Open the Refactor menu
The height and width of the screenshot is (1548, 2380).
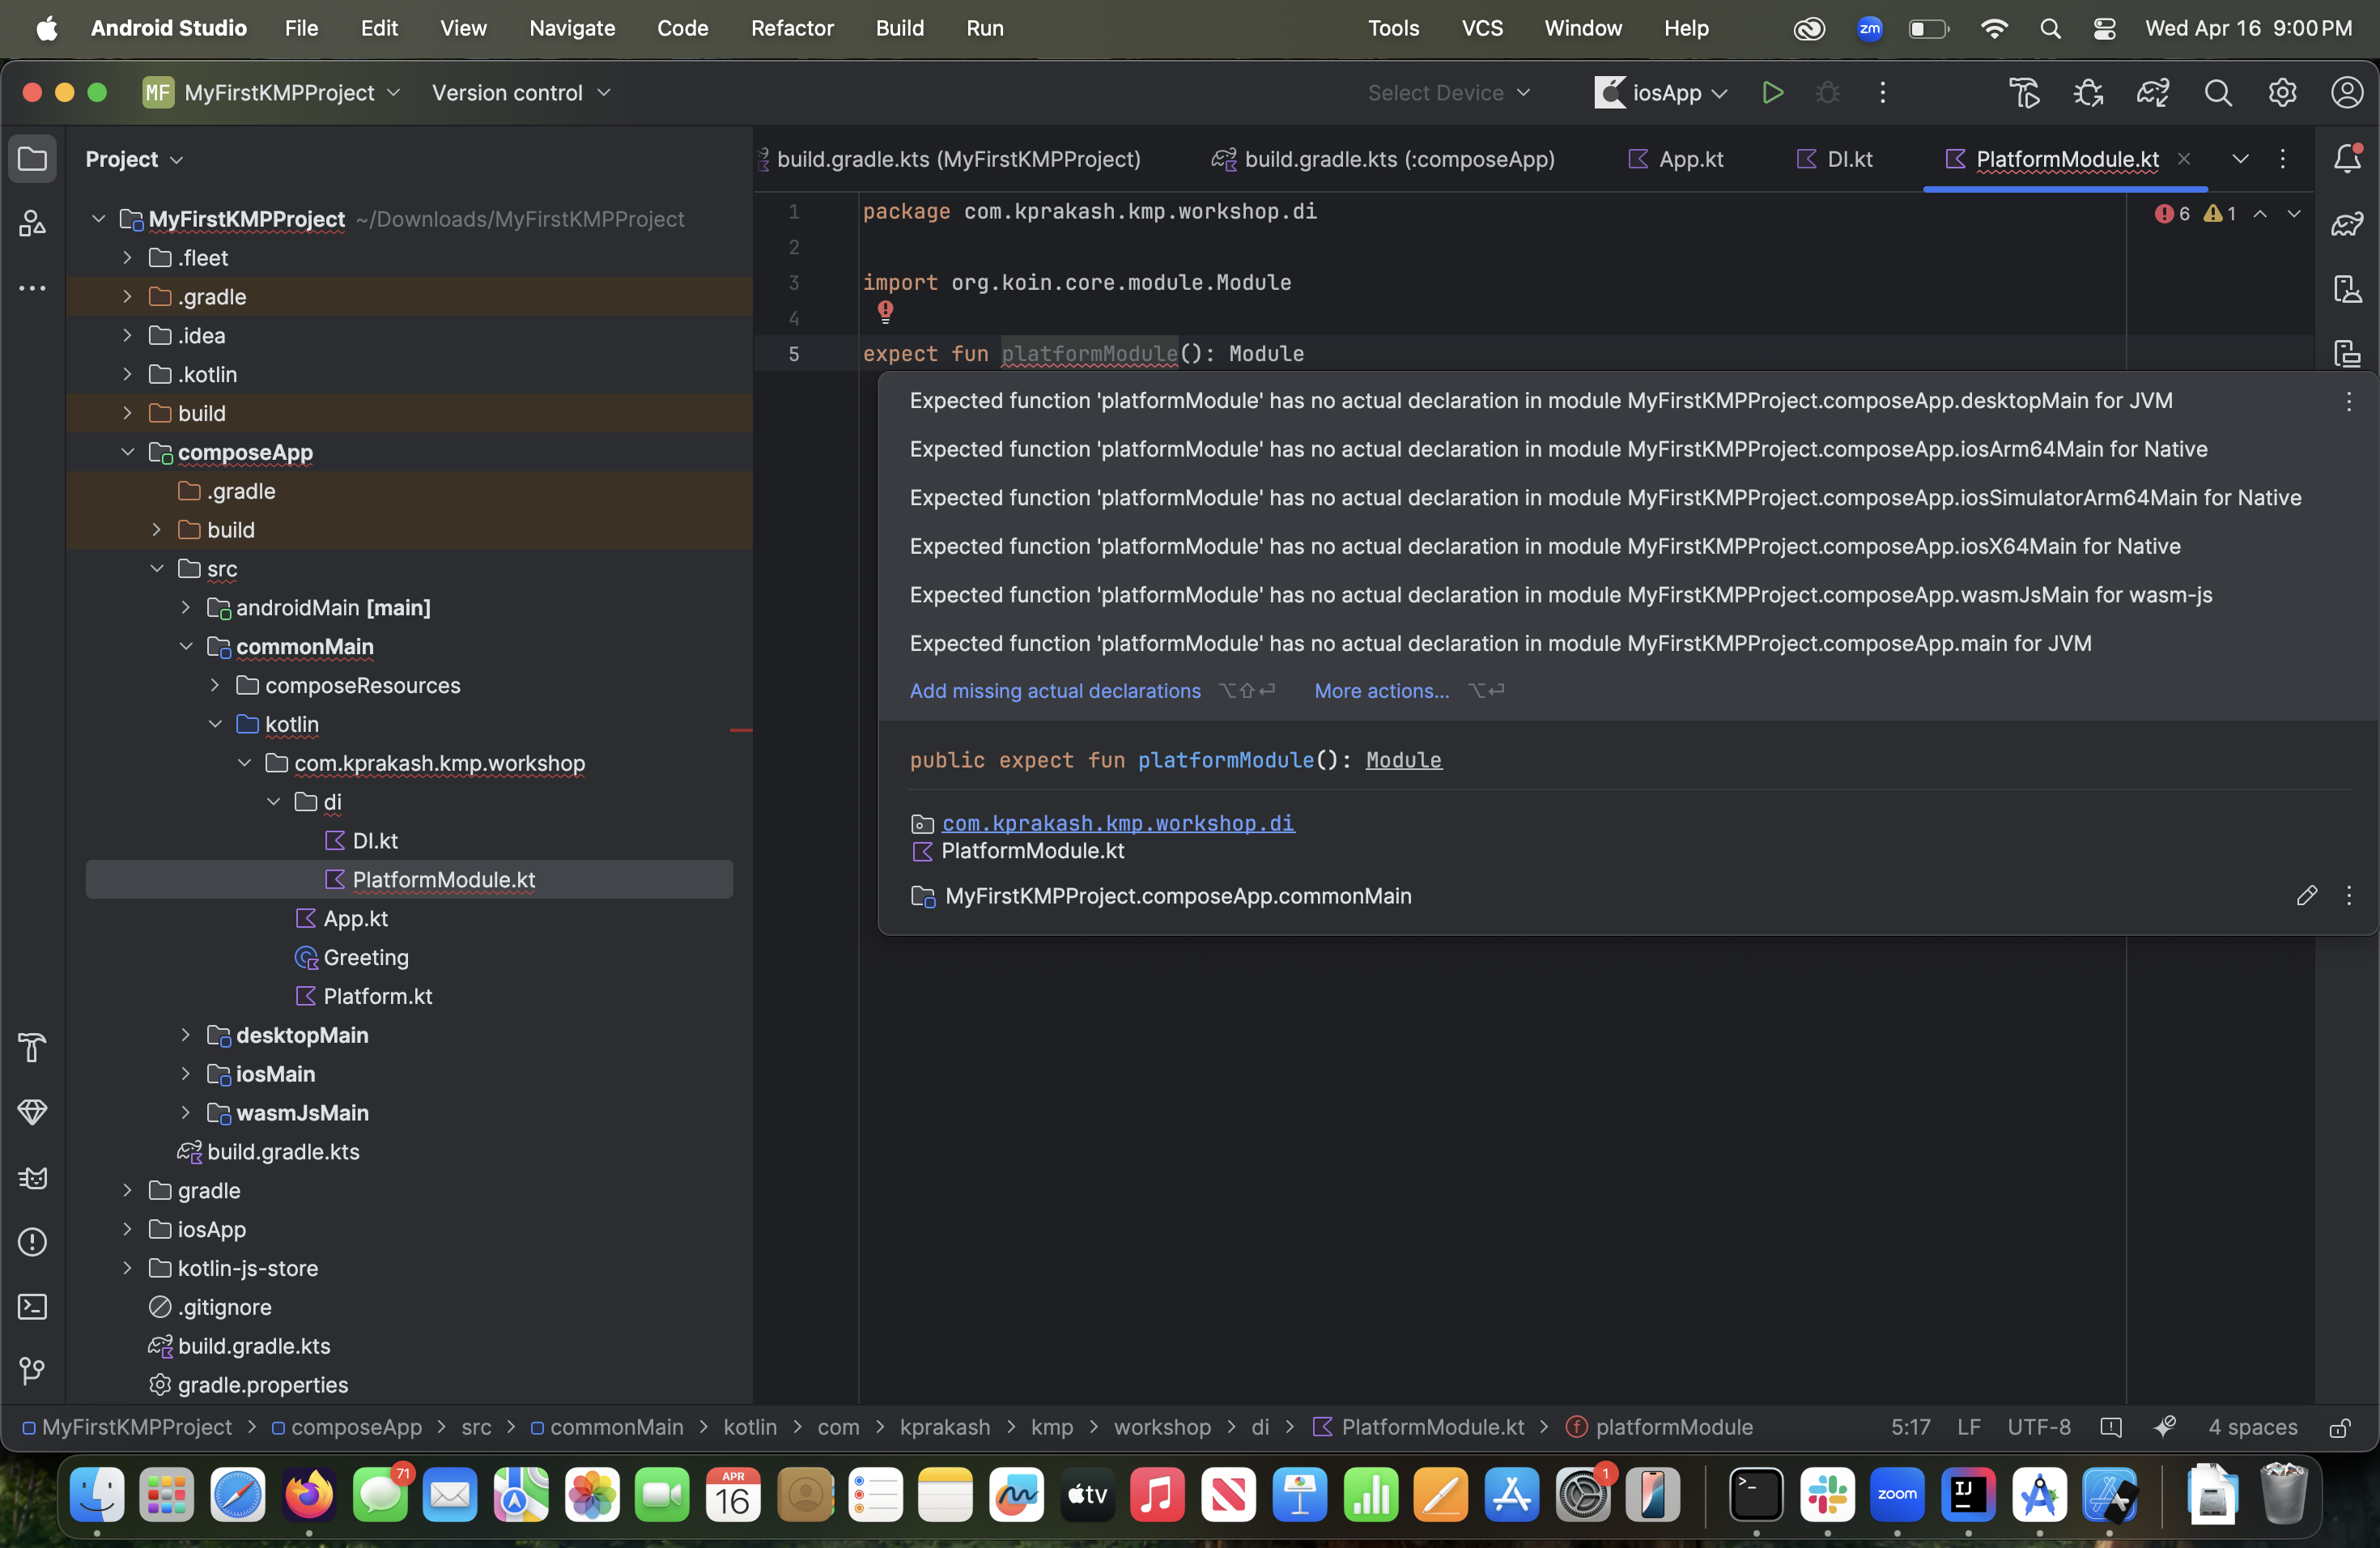(x=792, y=28)
